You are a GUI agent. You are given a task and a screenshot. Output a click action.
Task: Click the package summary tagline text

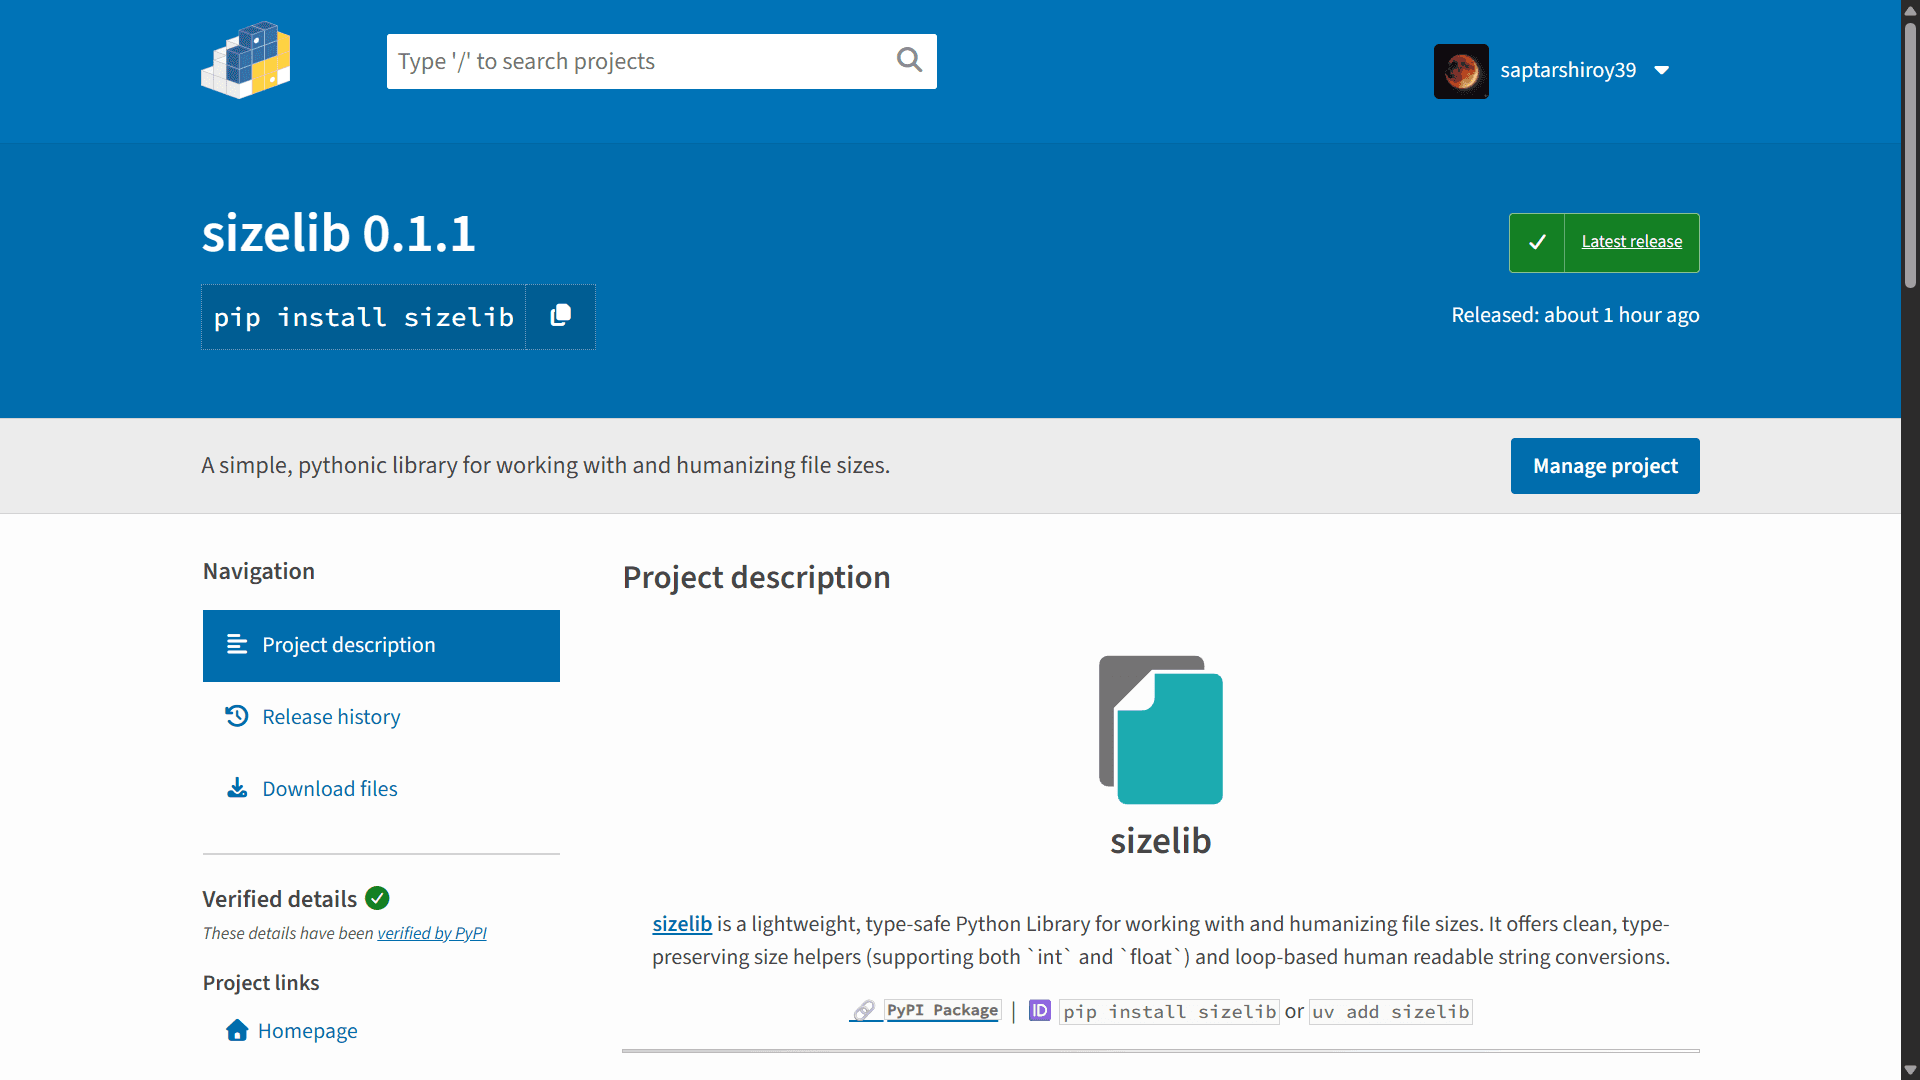click(546, 465)
